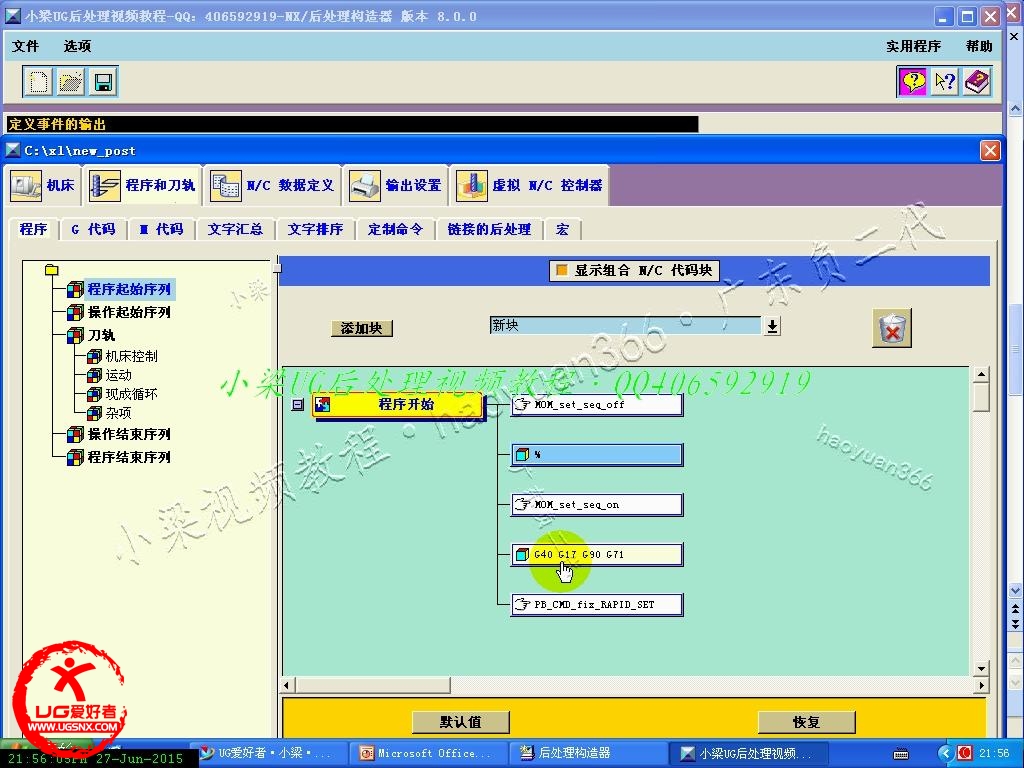Switch to the 文字汇总 sub-tab

pyautogui.click(x=235, y=229)
